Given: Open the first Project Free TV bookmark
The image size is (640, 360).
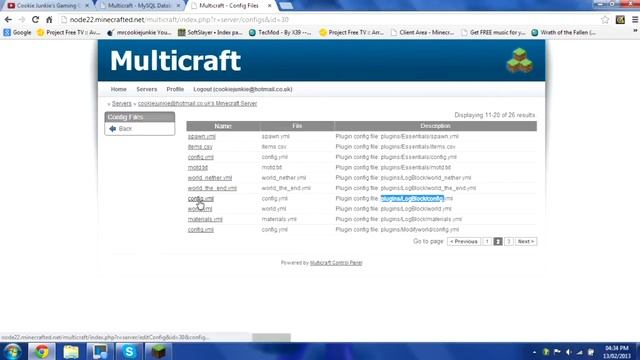Looking at the screenshot, I should click(x=69, y=32).
